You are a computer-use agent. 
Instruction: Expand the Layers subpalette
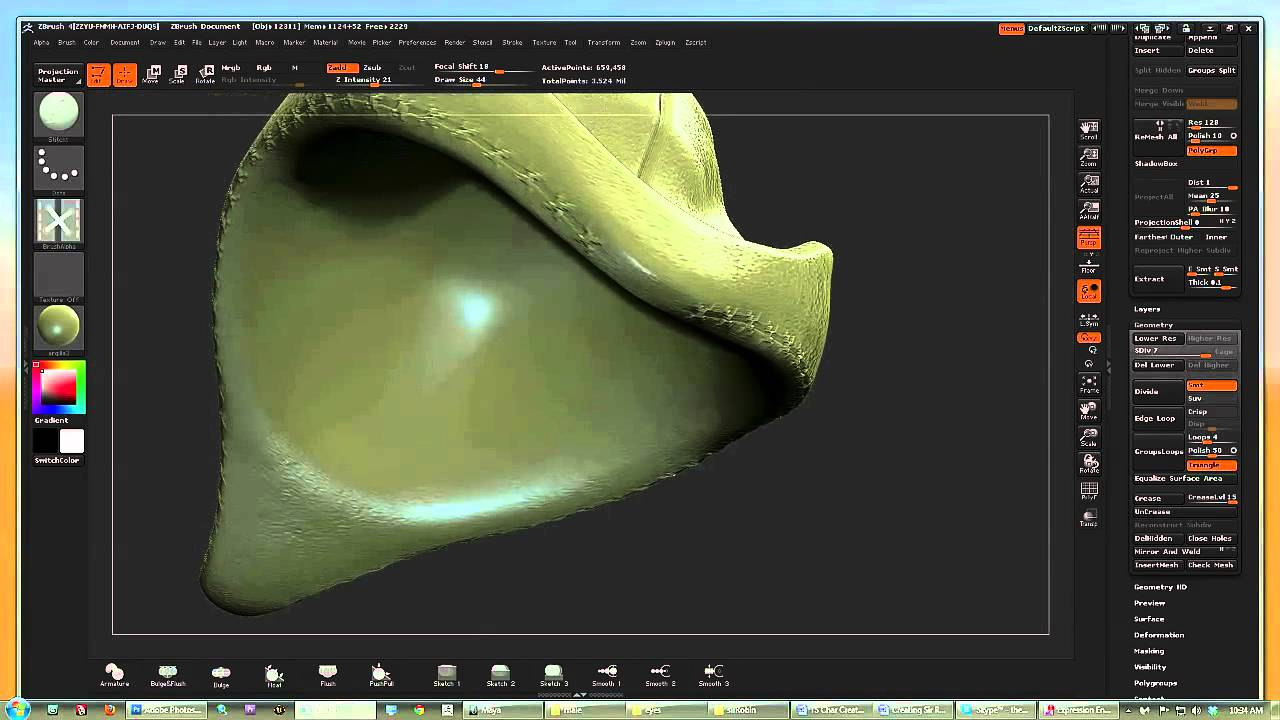(x=1147, y=309)
